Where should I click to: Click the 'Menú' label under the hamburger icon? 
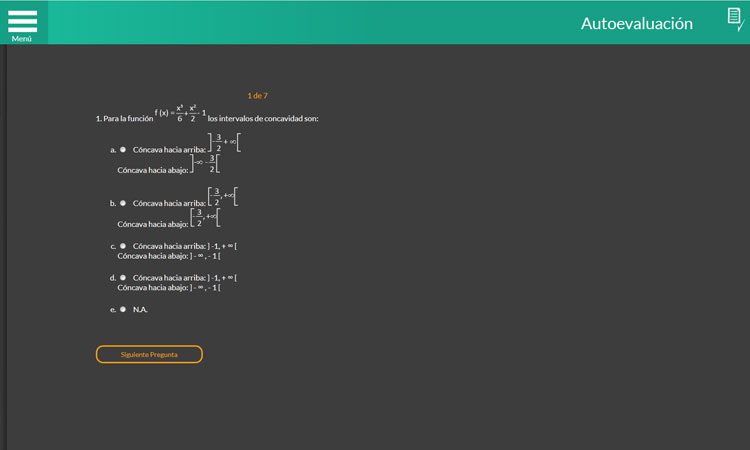(22, 38)
